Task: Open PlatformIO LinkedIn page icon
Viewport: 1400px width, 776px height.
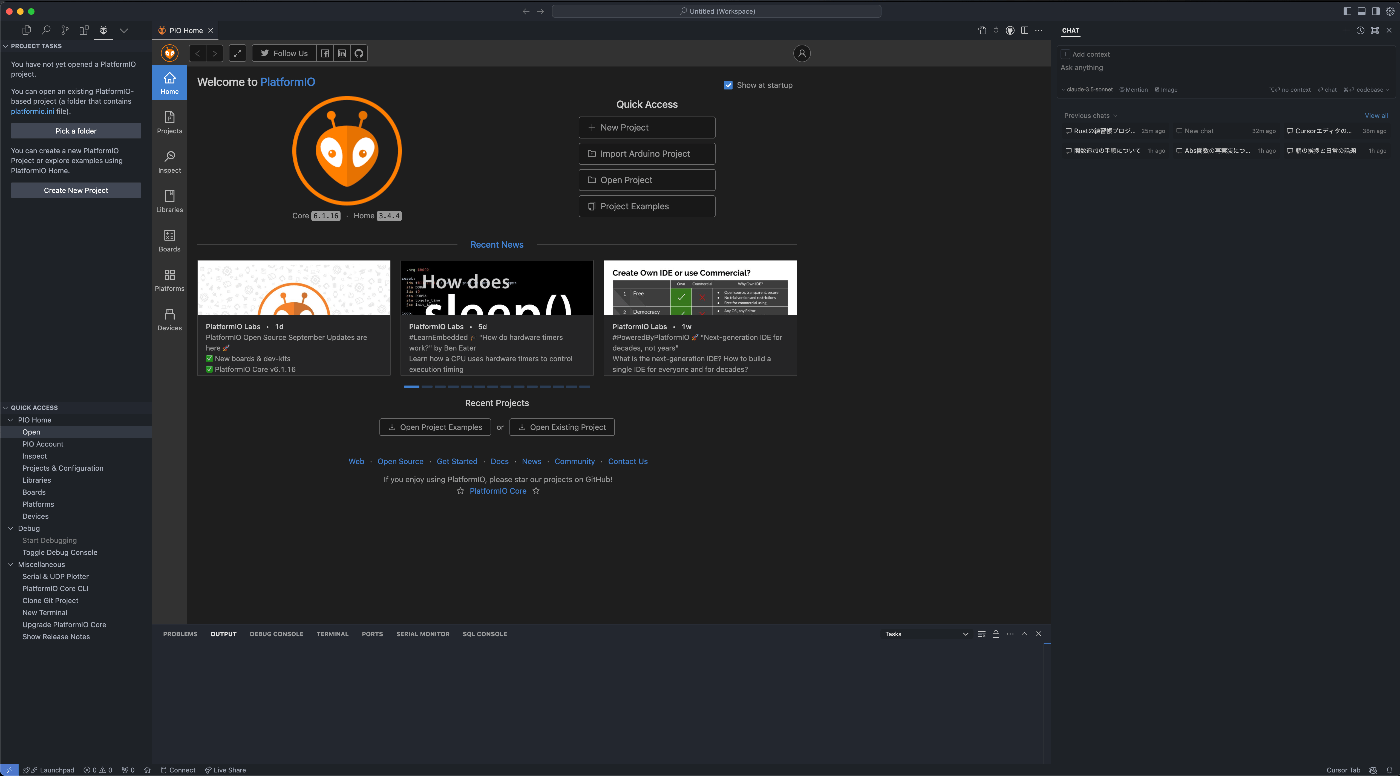Action: pyautogui.click(x=342, y=53)
